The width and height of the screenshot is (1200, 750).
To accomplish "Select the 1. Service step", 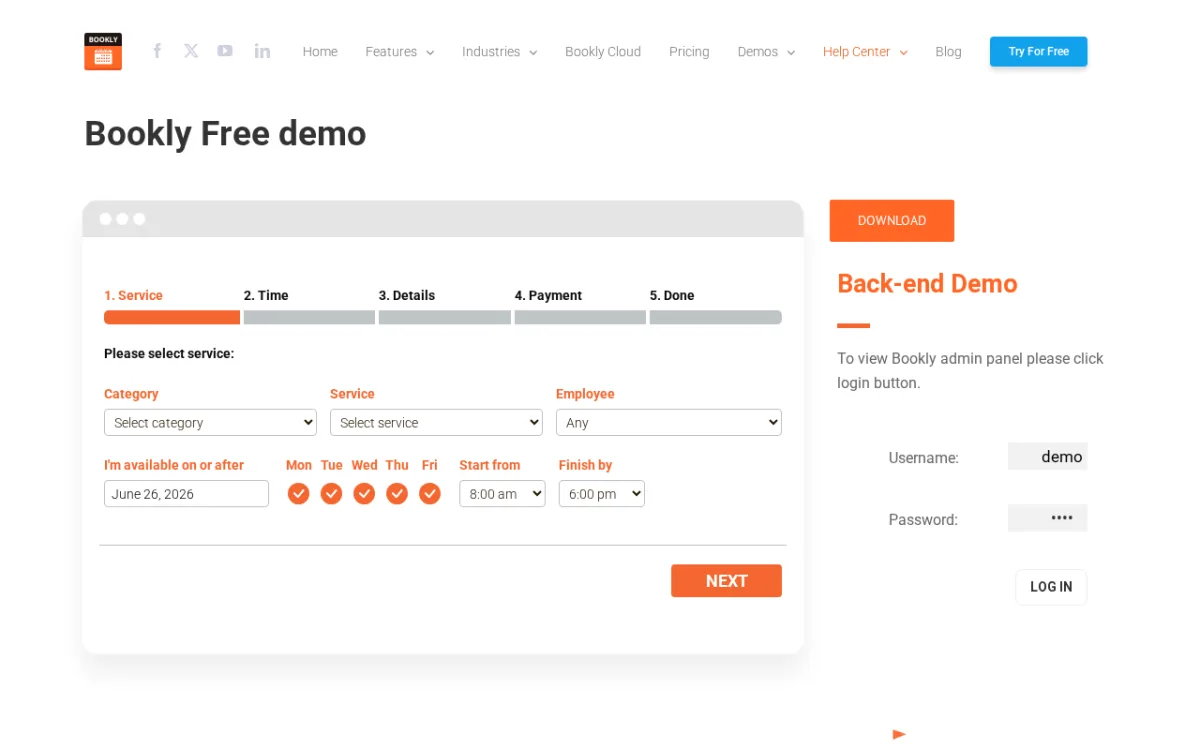I will pyautogui.click(x=172, y=306).
